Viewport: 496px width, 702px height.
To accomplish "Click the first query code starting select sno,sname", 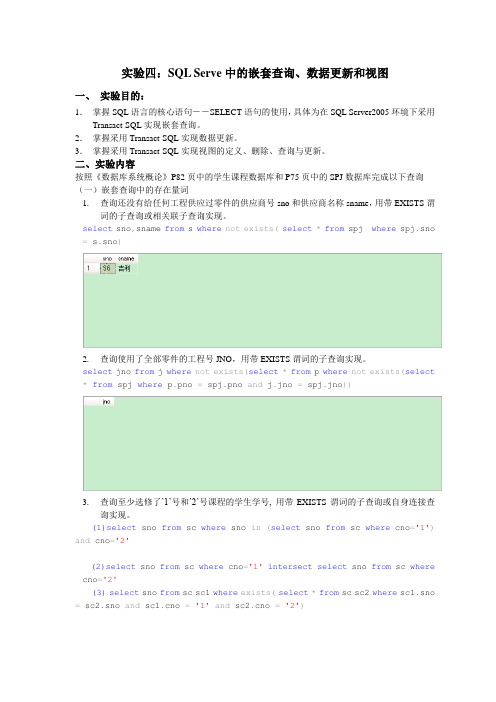I will pos(259,235).
